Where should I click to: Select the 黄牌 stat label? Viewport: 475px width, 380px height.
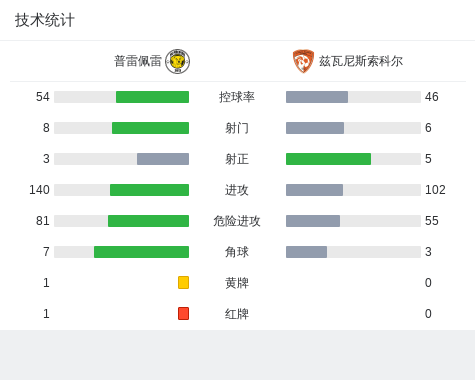tap(237, 283)
